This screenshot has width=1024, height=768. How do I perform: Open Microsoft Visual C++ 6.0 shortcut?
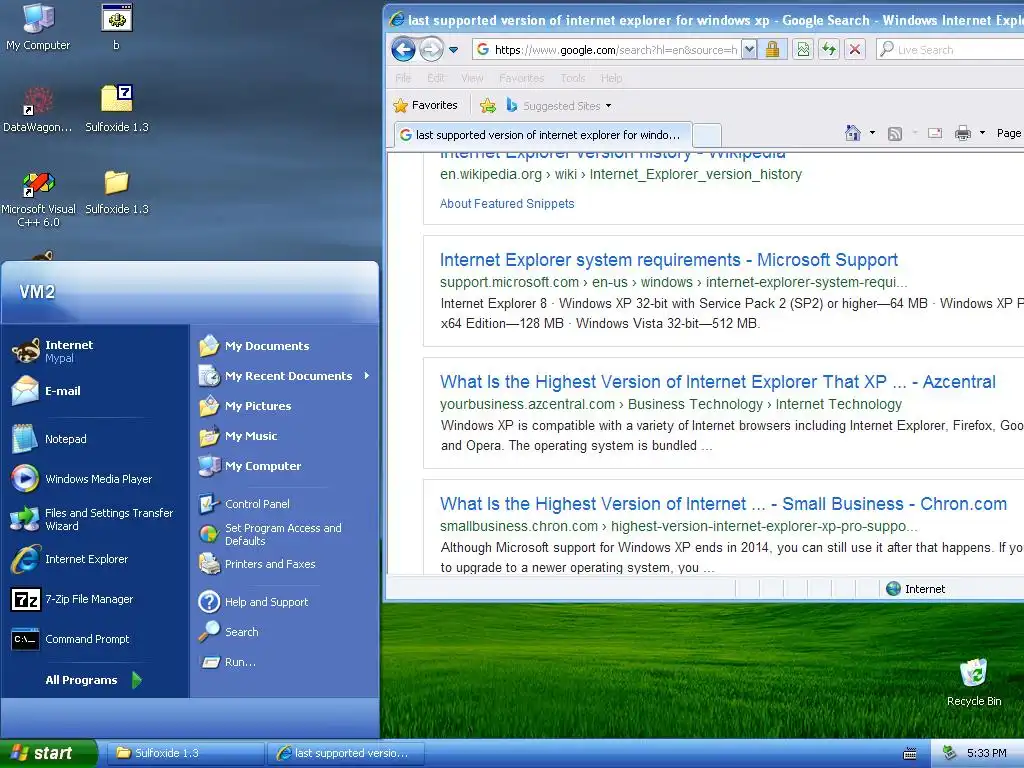[x=38, y=198]
